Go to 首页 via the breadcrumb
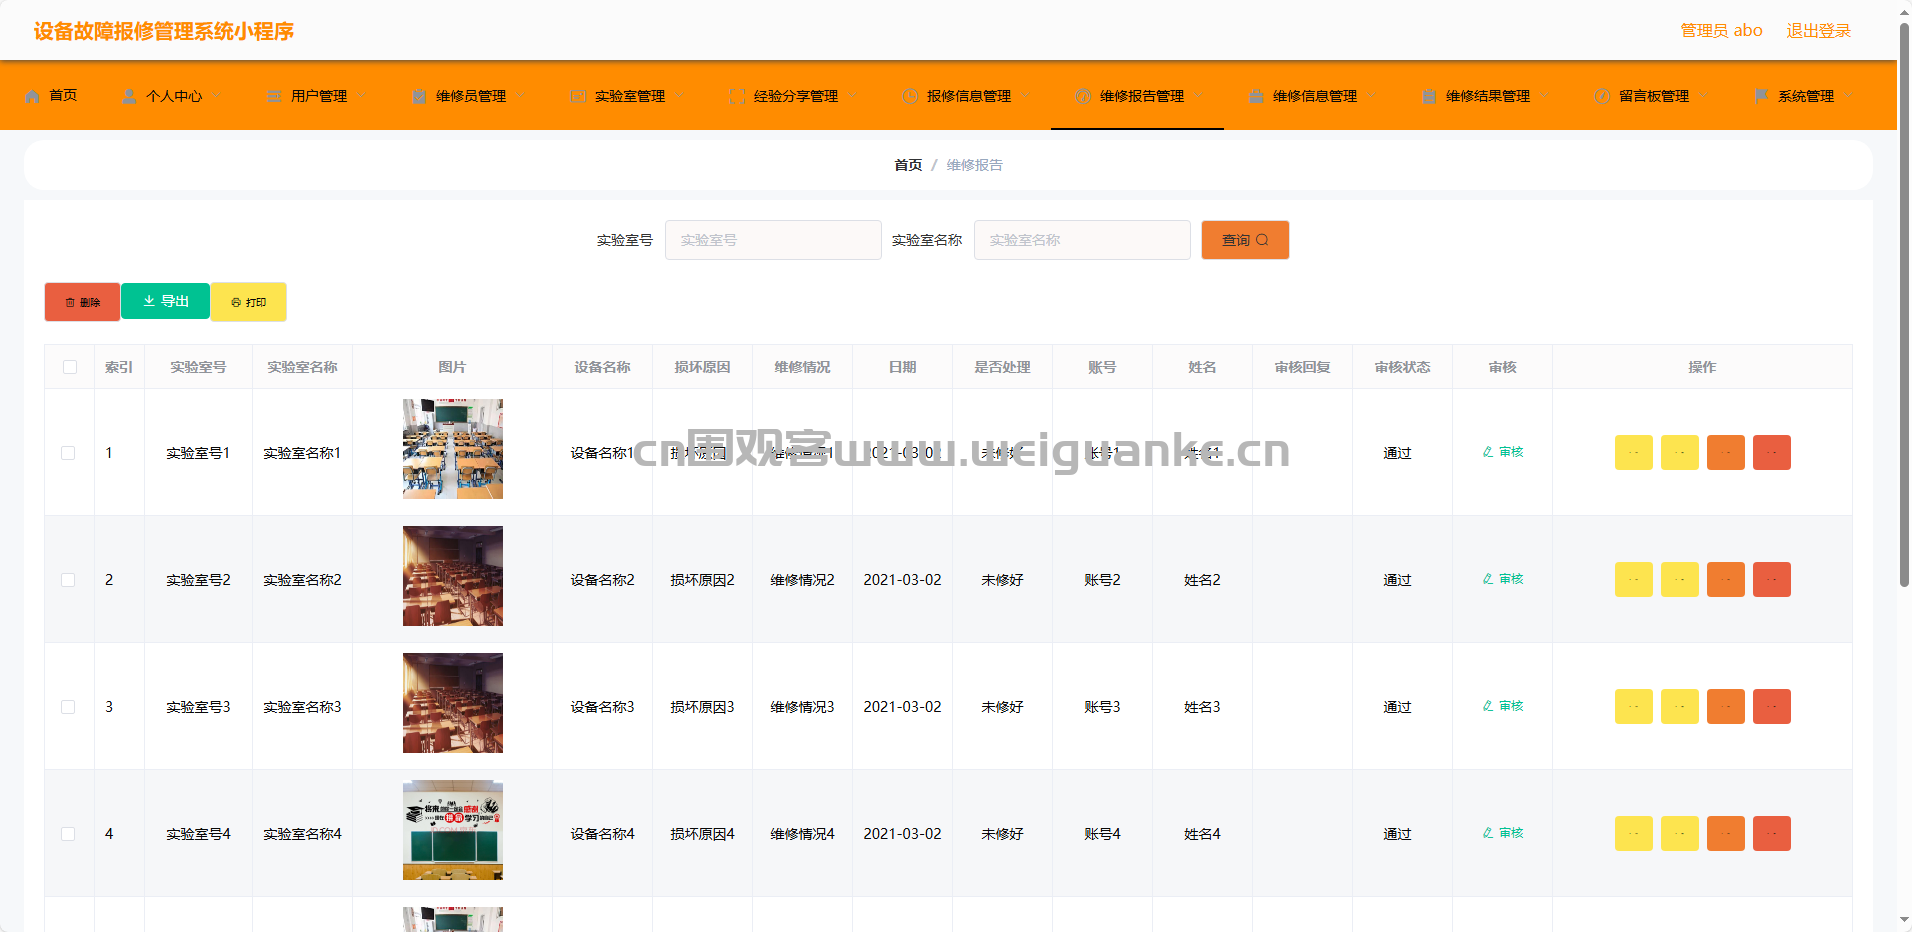Image resolution: width=1912 pixels, height=932 pixels. pyautogui.click(x=908, y=165)
